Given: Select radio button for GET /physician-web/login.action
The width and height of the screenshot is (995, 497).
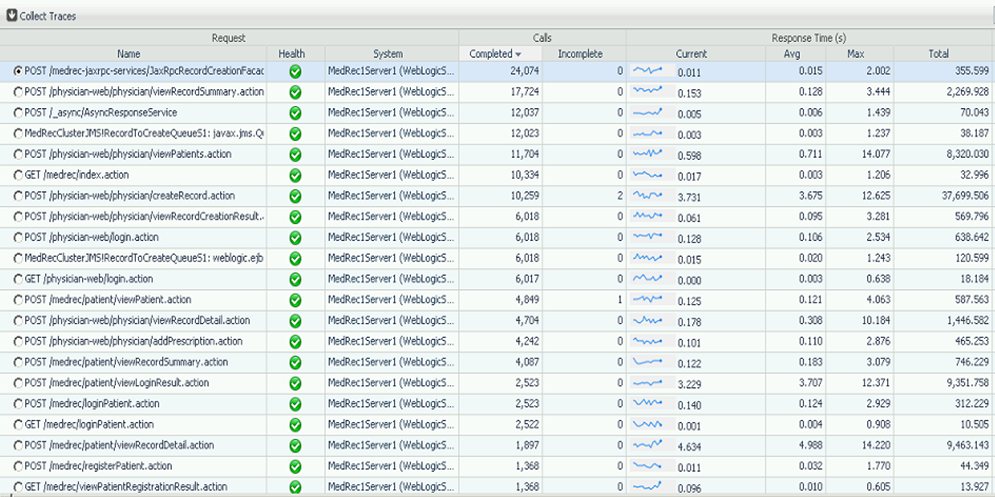Looking at the screenshot, I should coord(18,279).
